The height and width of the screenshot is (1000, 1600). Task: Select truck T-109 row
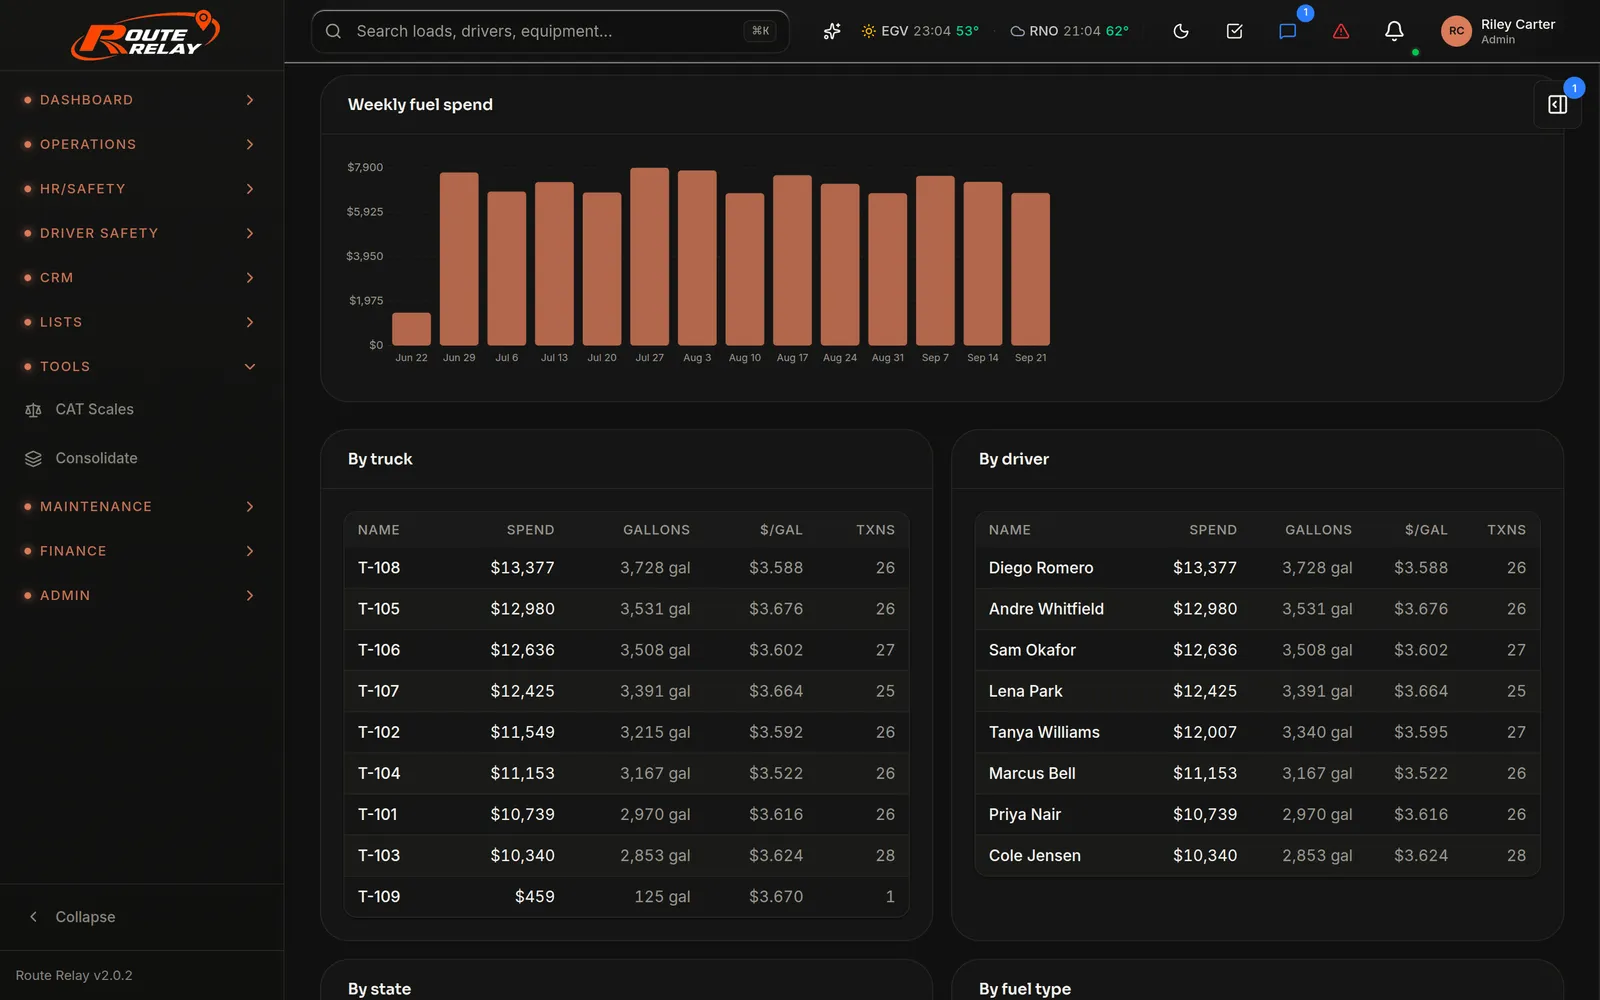click(626, 897)
